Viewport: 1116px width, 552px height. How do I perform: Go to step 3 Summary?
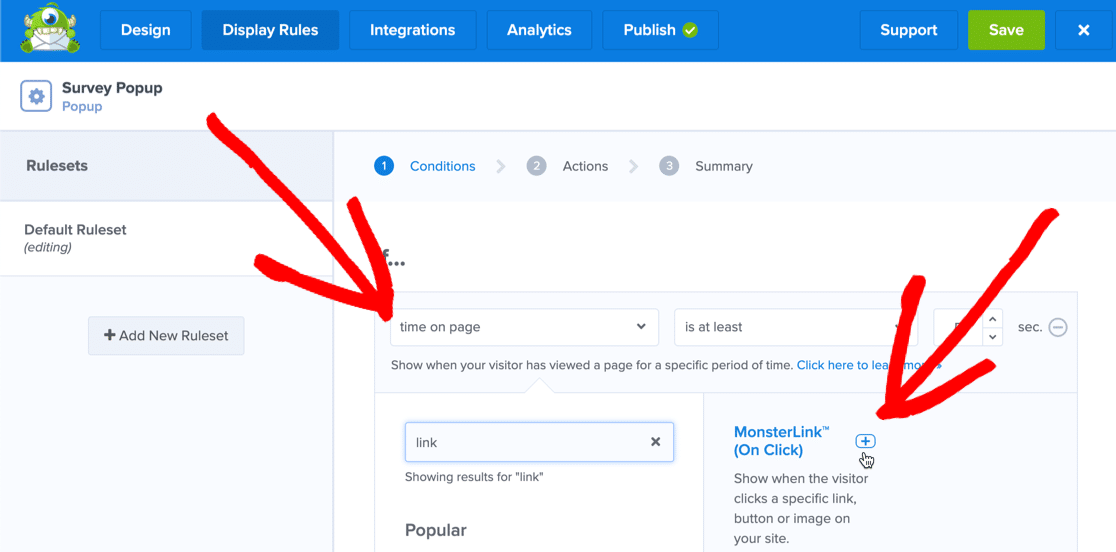coord(706,166)
